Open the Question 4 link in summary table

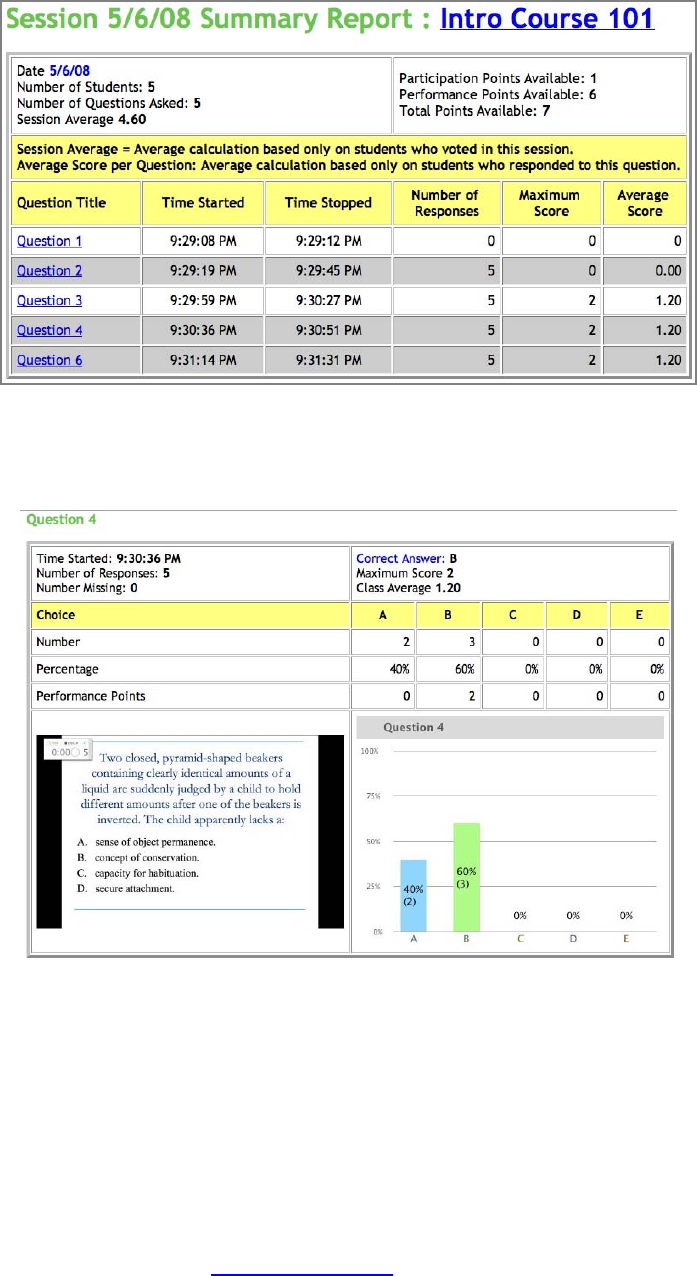point(49,331)
